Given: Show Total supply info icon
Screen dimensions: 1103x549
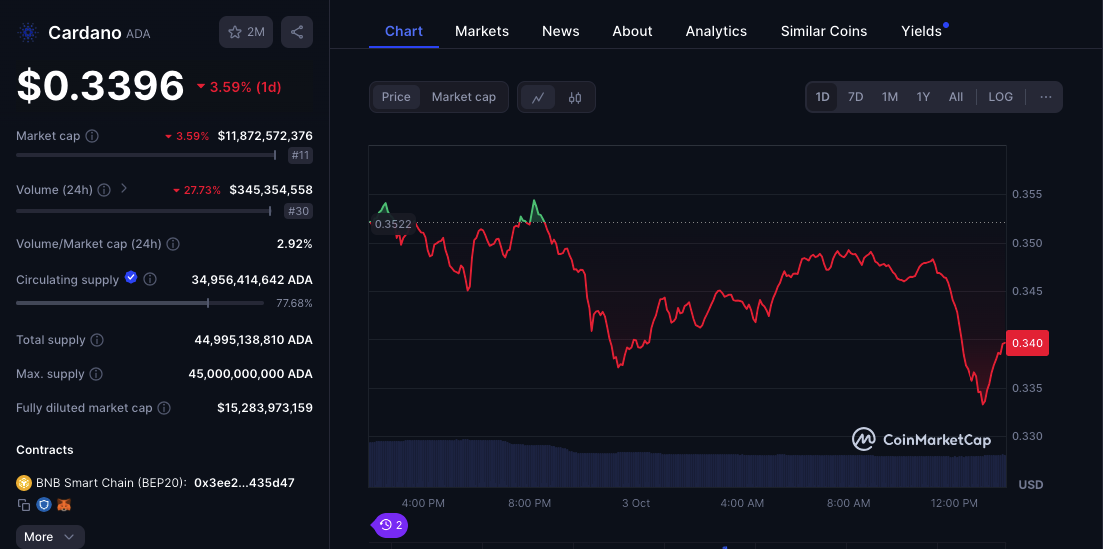Looking at the screenshot, I should point(97,340).
